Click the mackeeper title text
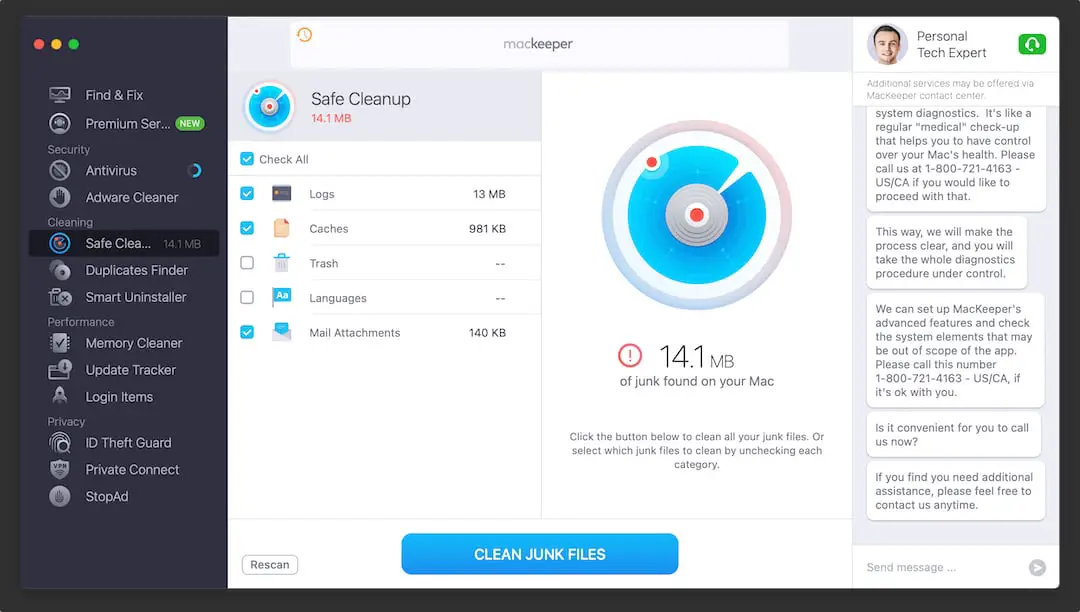 (538, 44)
